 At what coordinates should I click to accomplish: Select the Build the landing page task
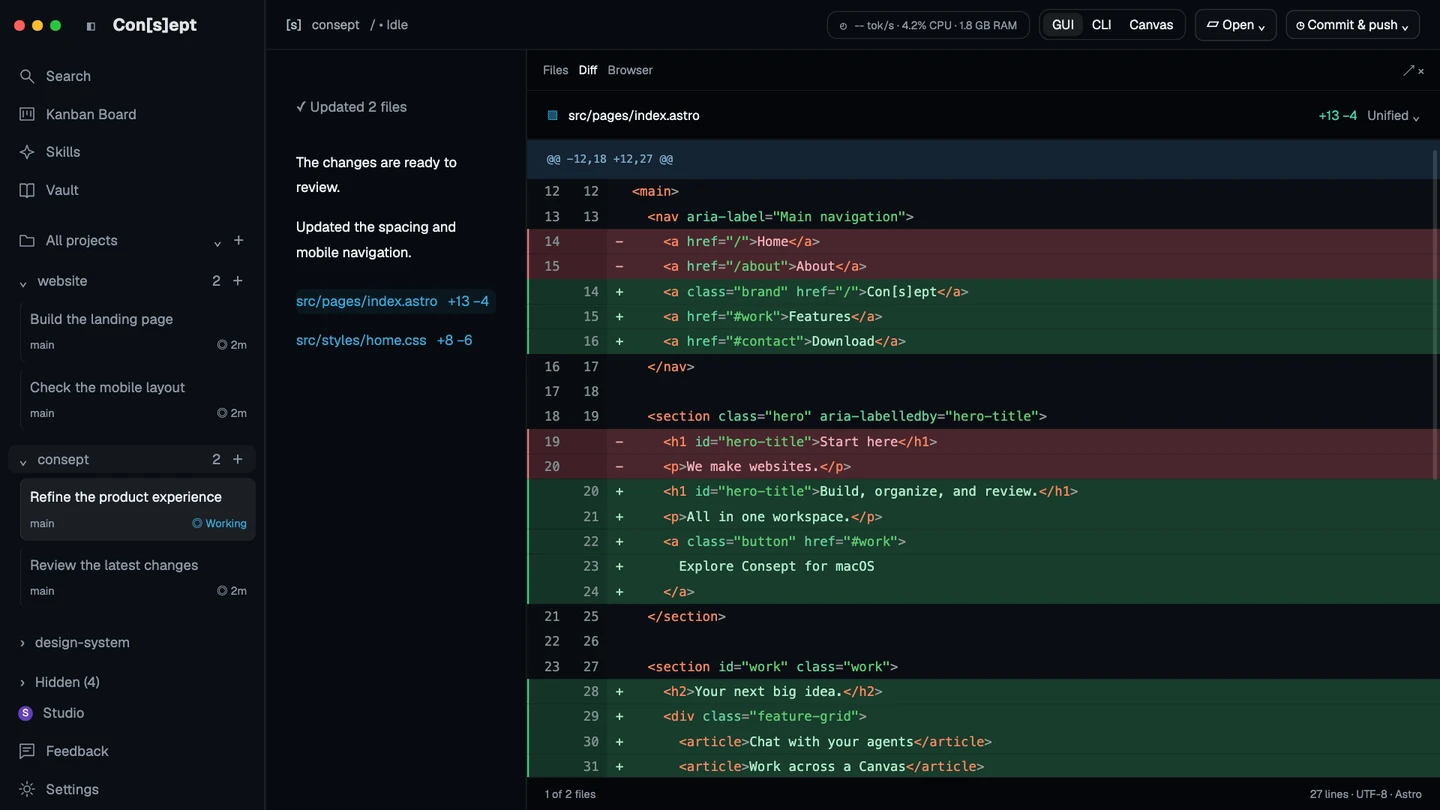138,331
